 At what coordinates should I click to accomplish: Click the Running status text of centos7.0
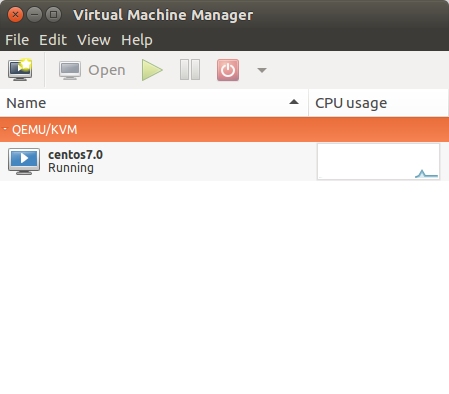[71, 168]
